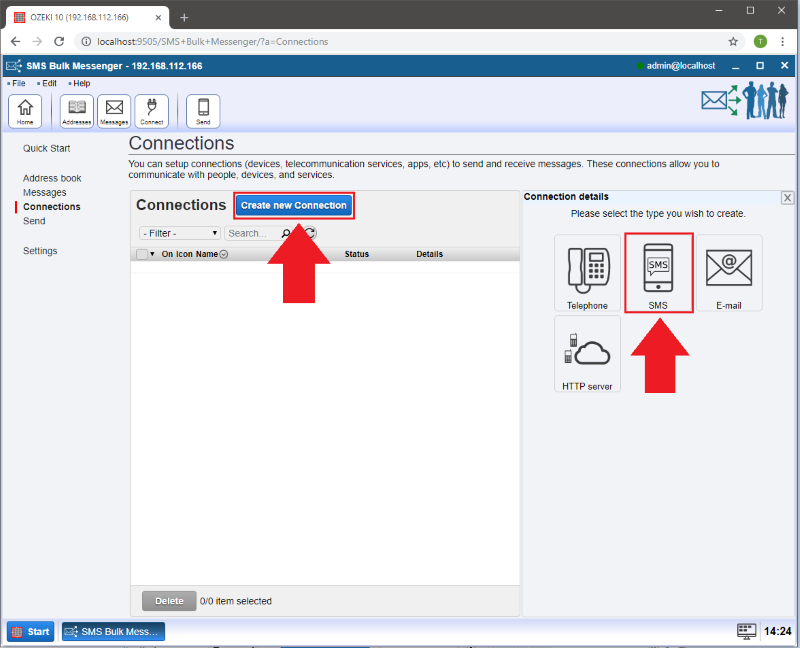Screen dimensions: 800x648
Task: Click the Connect plug icon
Action: 152,111
